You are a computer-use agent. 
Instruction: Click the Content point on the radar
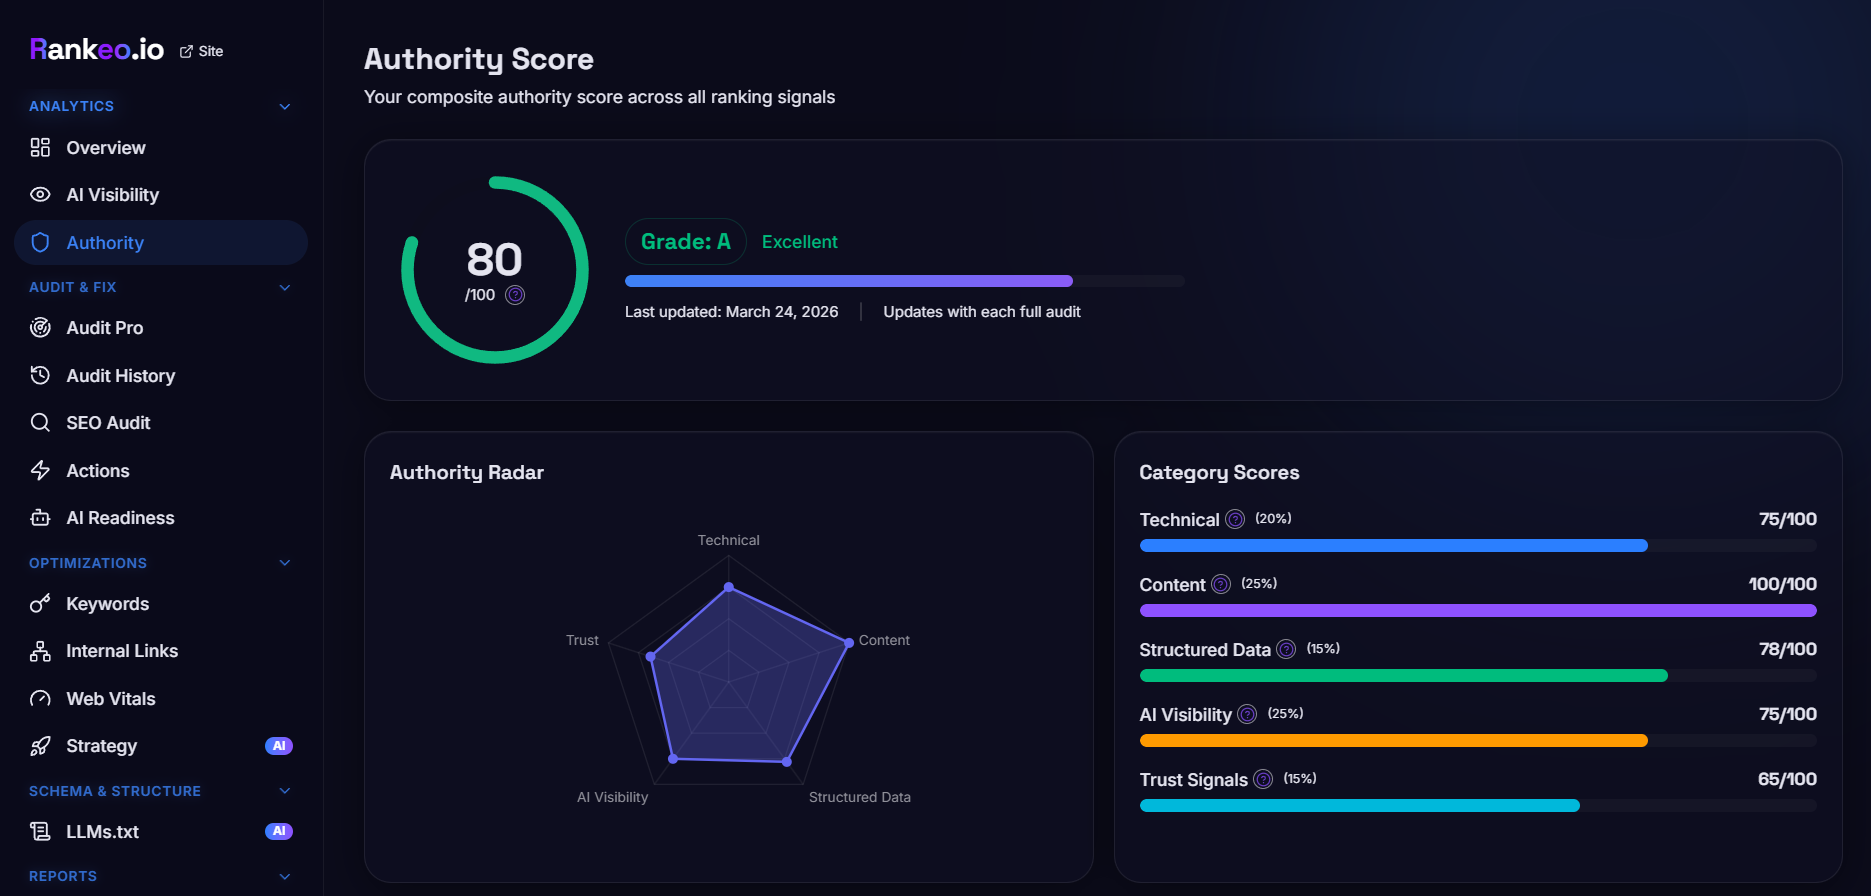coord(849,642)
